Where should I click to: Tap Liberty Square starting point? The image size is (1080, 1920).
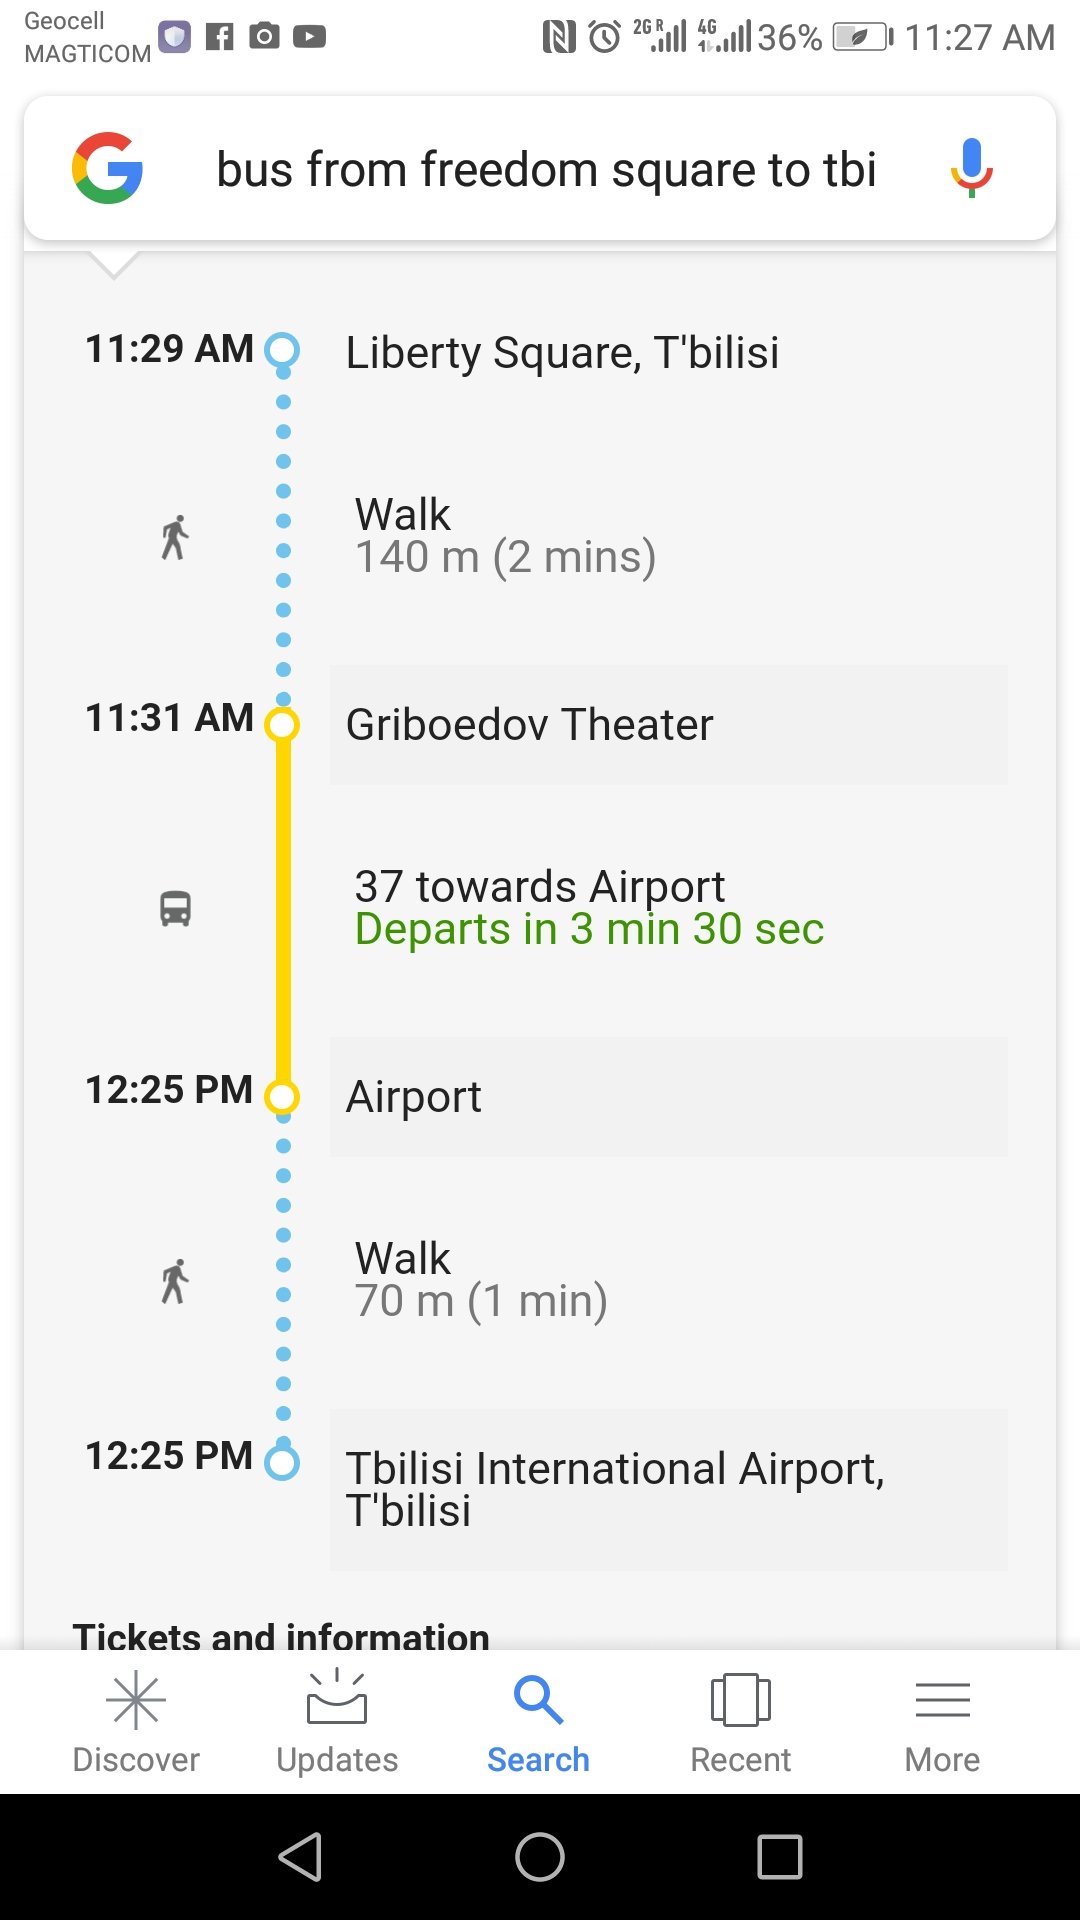point(562,353)
